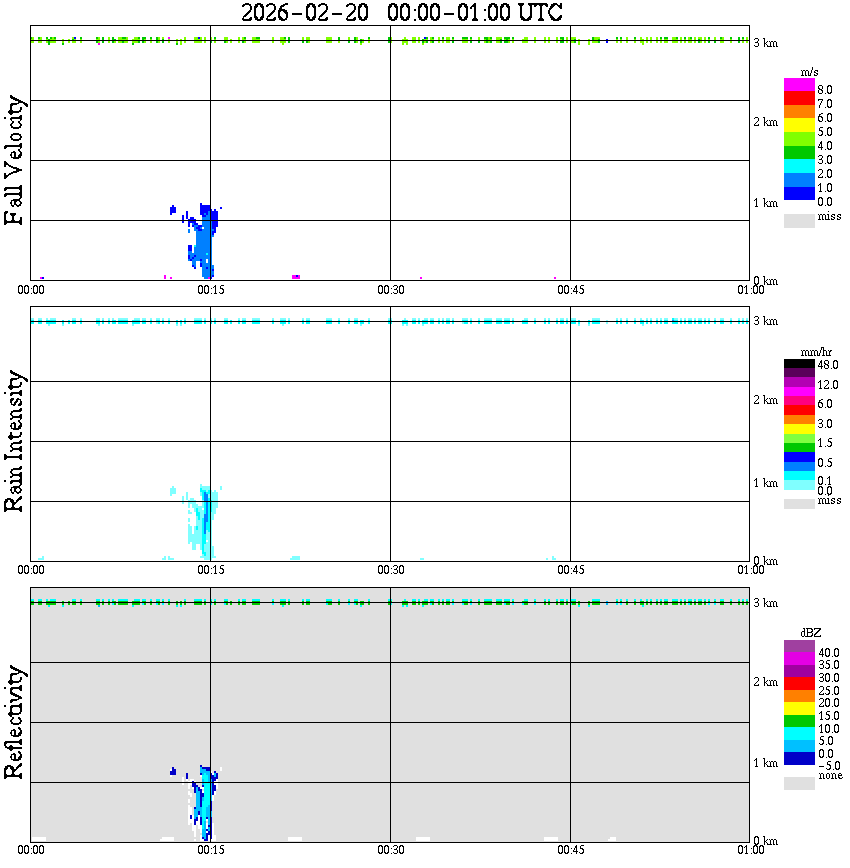This screenshot has width=850, height=868.
Task: Click the gray 'none' swatch of the dBZ legend
Action: tap(799, 783)
